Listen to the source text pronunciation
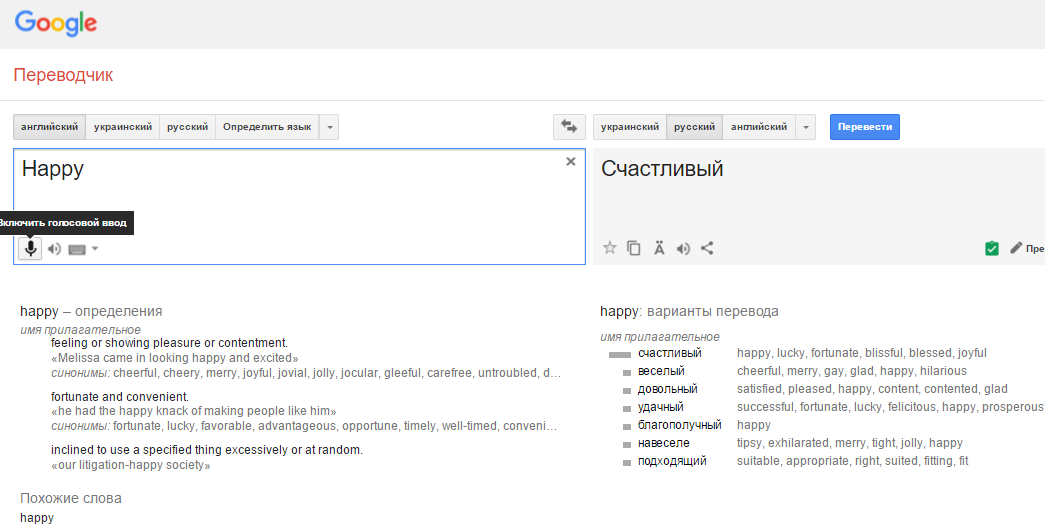This screenshot has height=526, width=1045. 54,249
